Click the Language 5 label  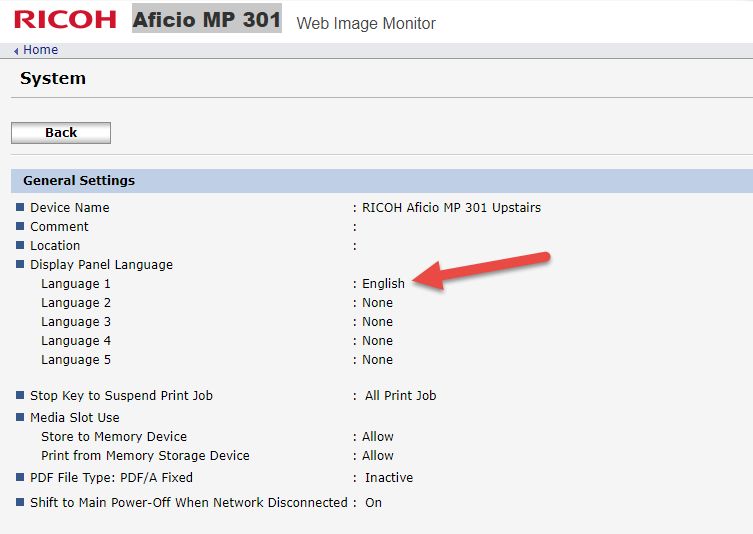coord(76,360)
